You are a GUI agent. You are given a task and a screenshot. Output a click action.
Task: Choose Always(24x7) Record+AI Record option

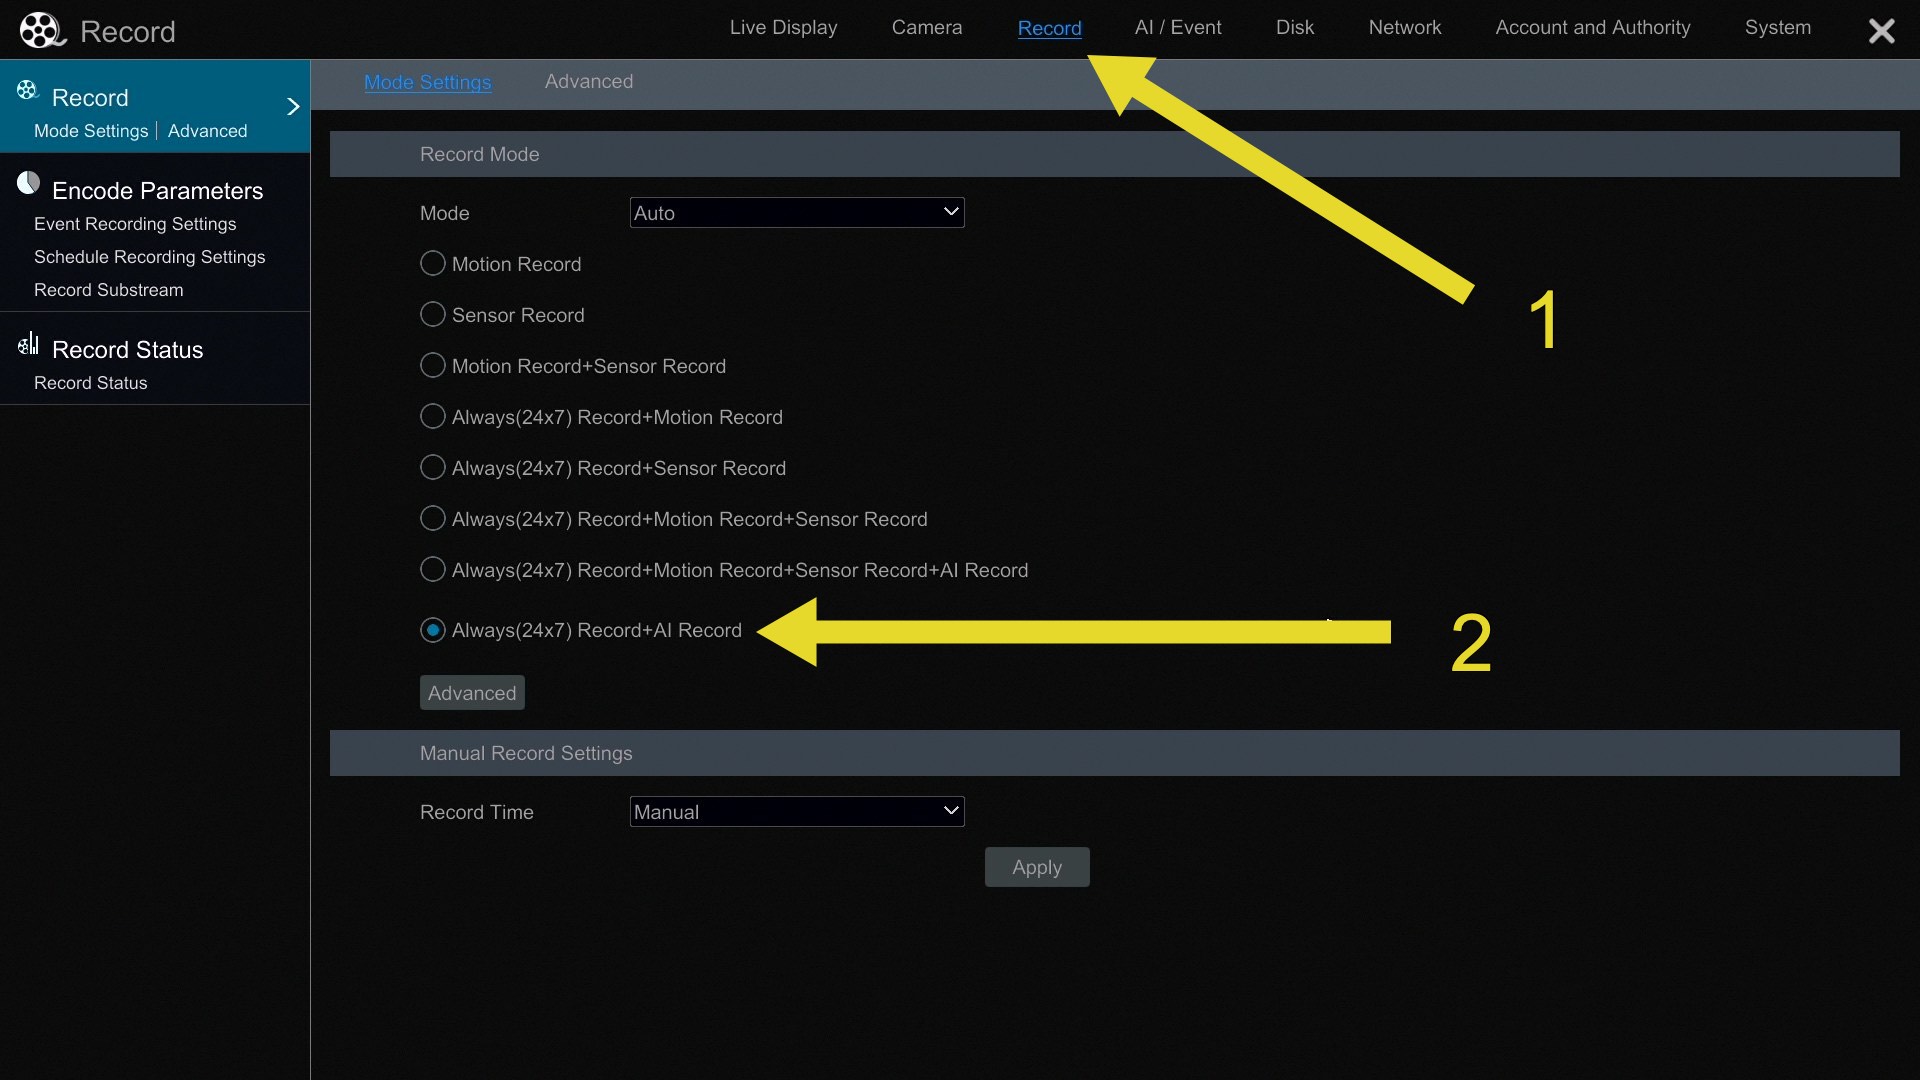click(433, 630)
